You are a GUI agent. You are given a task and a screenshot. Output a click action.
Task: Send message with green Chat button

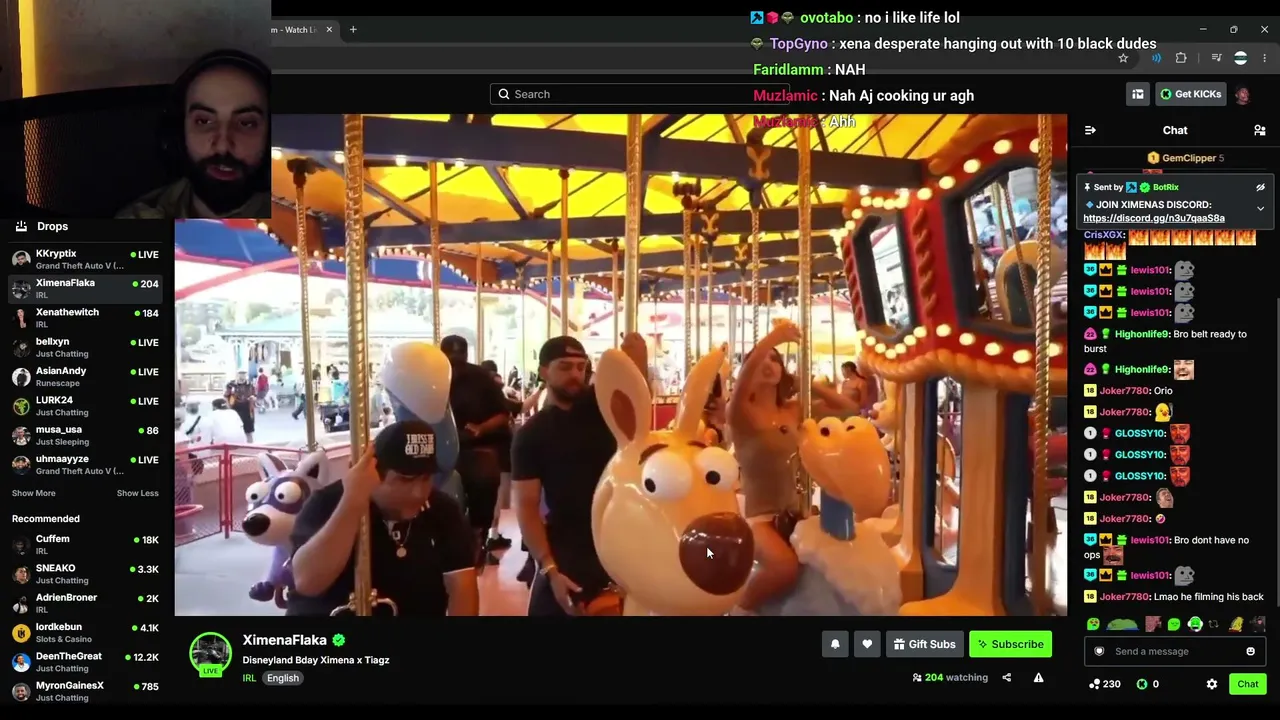[1247, 684]
